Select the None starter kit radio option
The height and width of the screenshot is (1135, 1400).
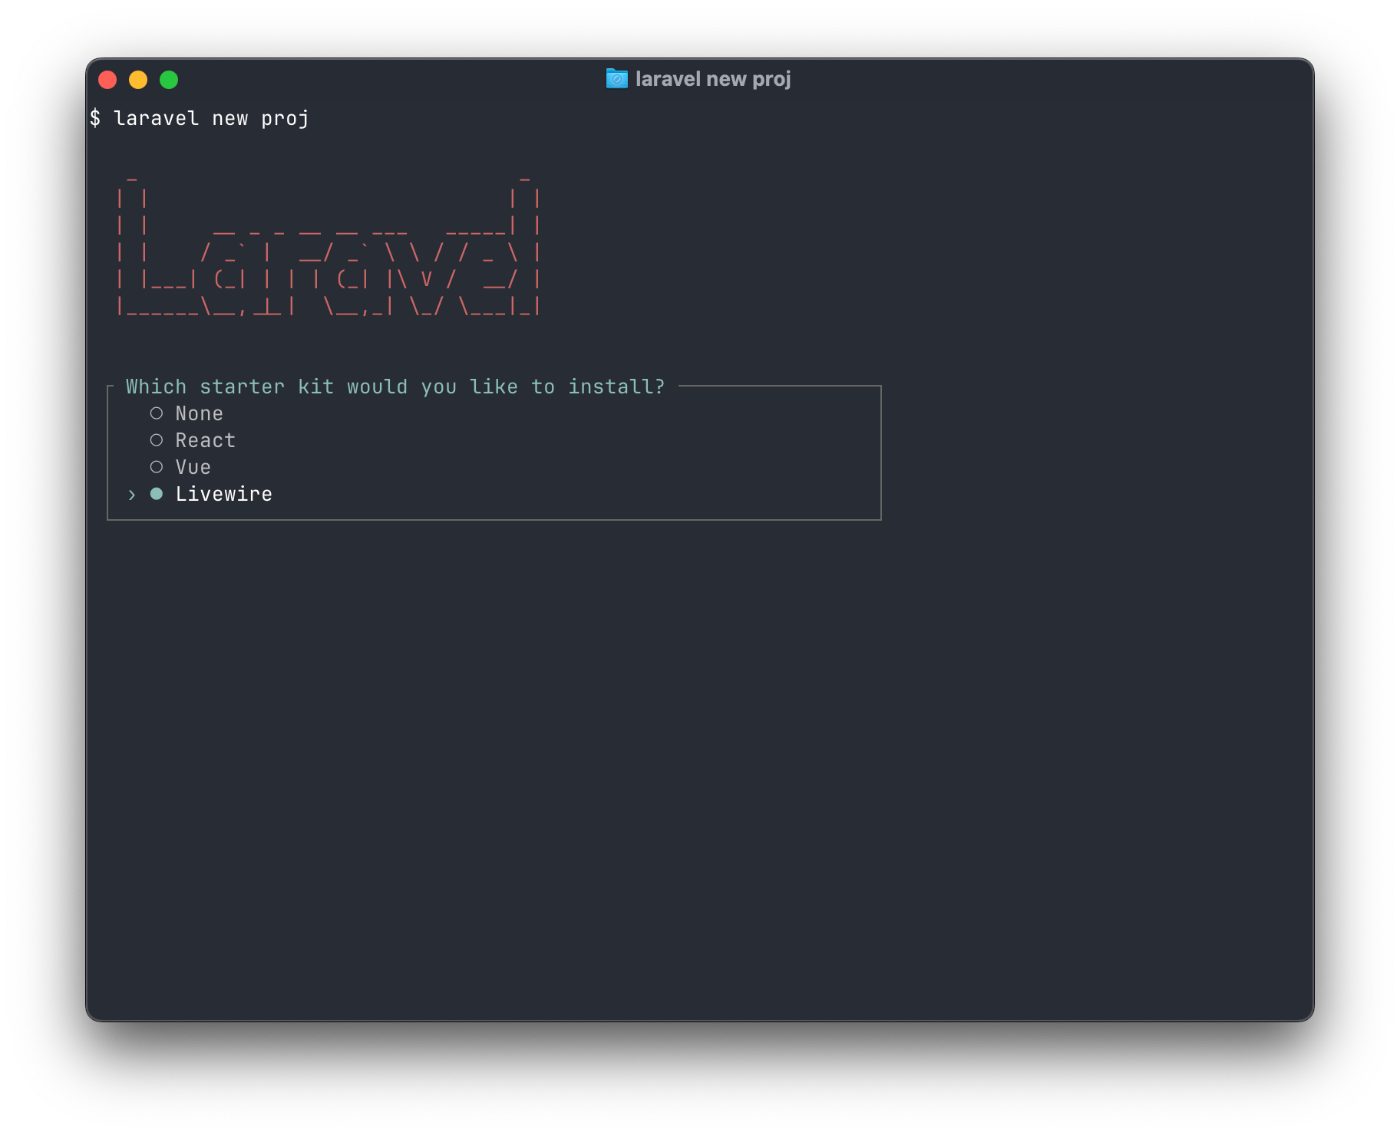tap(186, 413)
